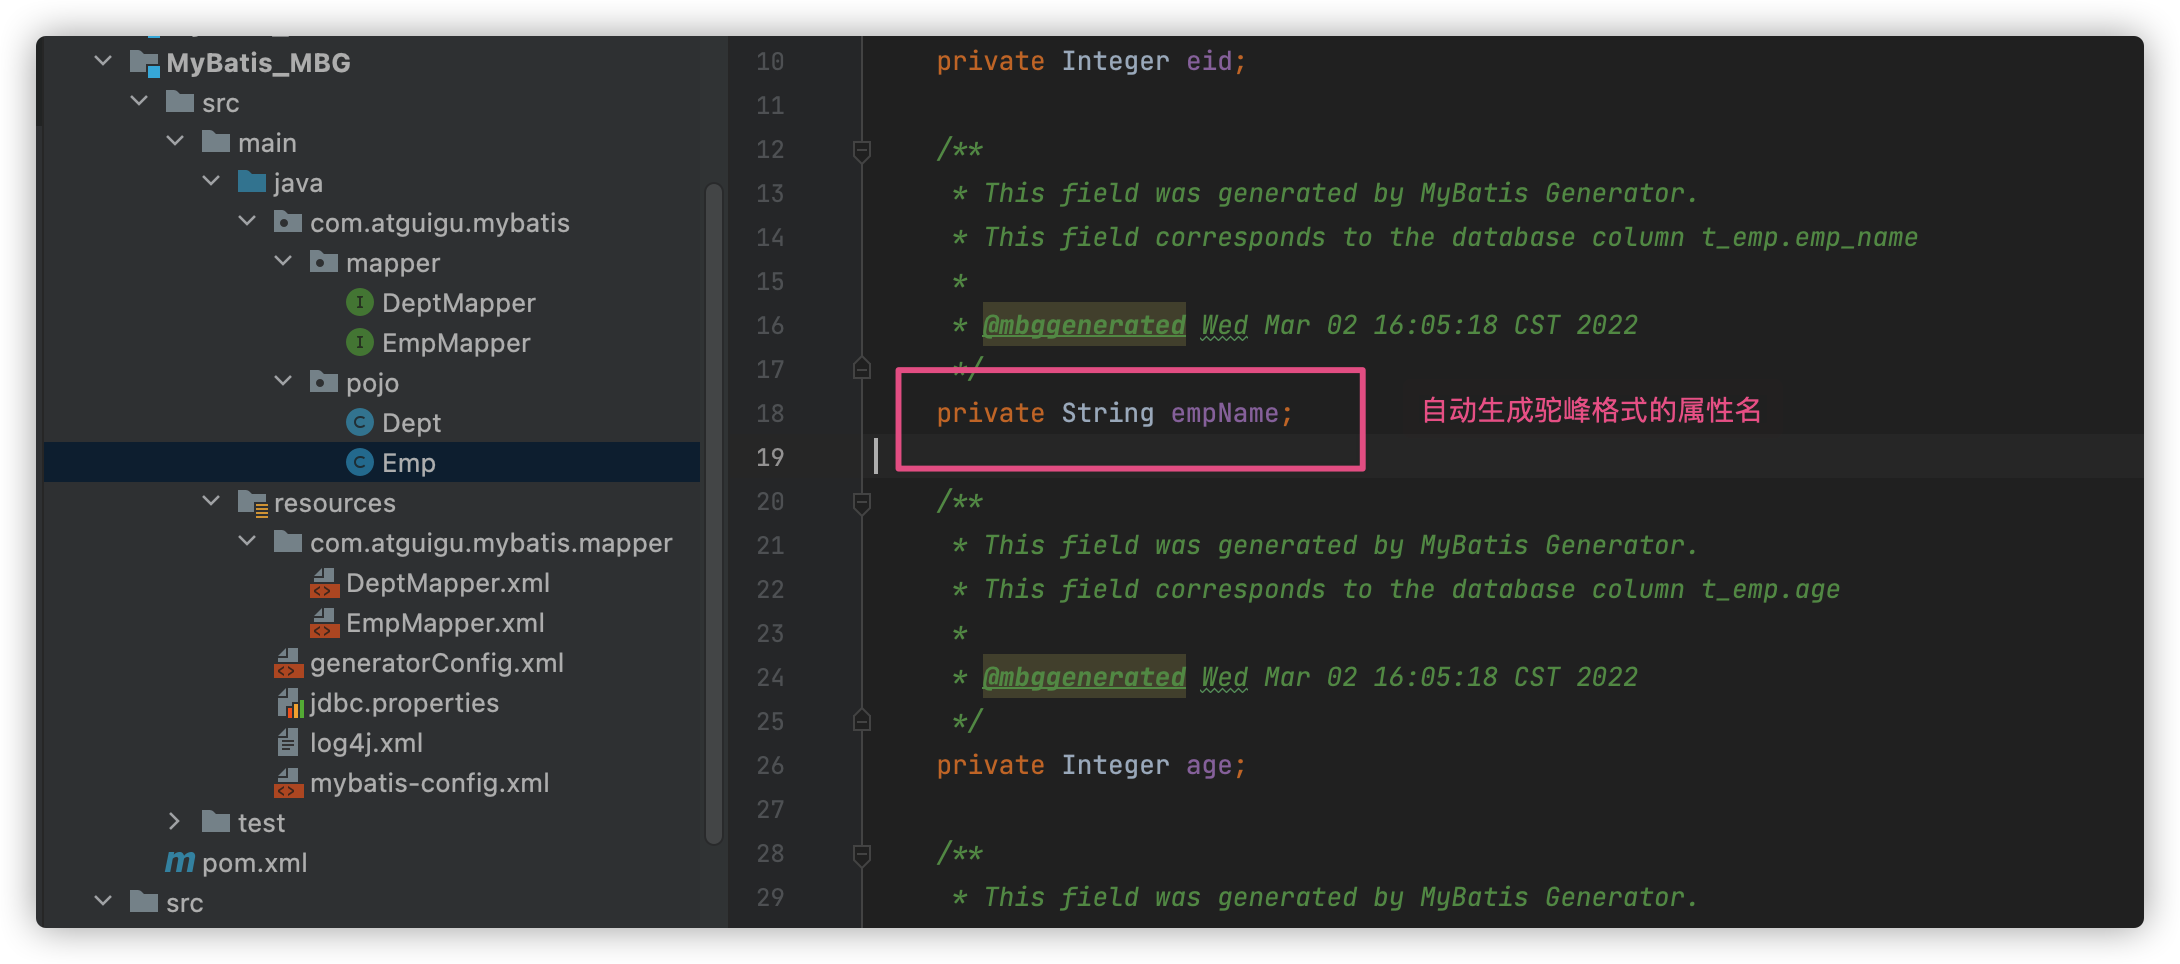Click the @mbggenerated tag on line 24
The width and height of the screenshot is (2180, 964).
[x=1083, y=676]
